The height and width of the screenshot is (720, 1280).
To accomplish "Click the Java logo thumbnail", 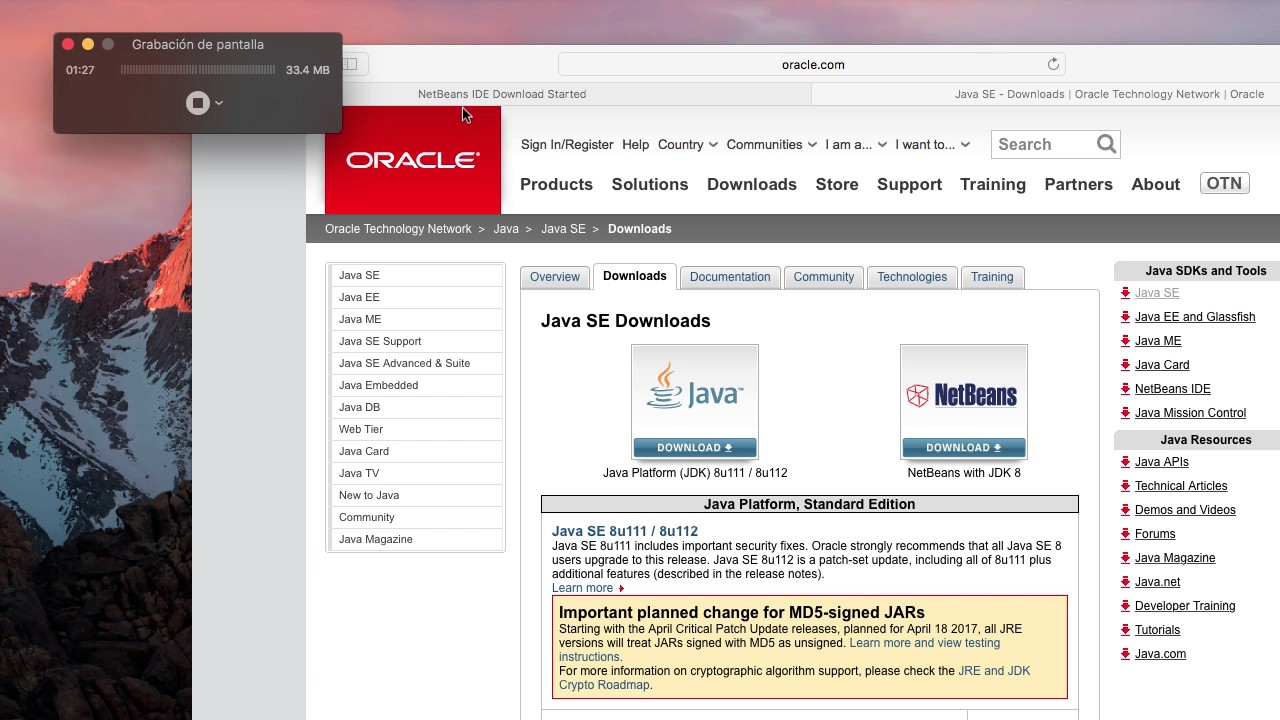I will coord(695,391).
